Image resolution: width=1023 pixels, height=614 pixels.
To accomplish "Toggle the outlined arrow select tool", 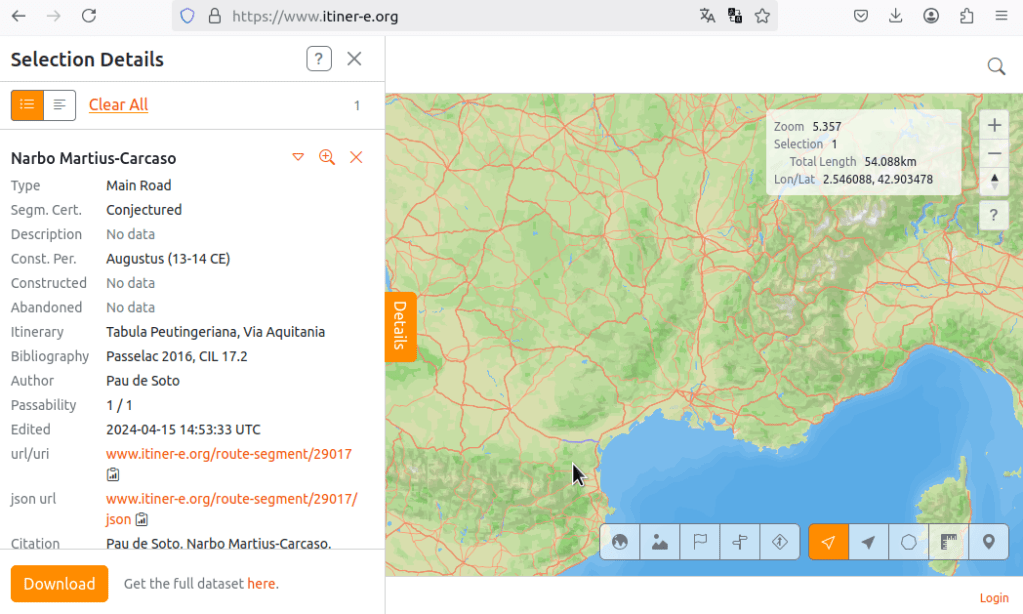I will coord(828,542).
